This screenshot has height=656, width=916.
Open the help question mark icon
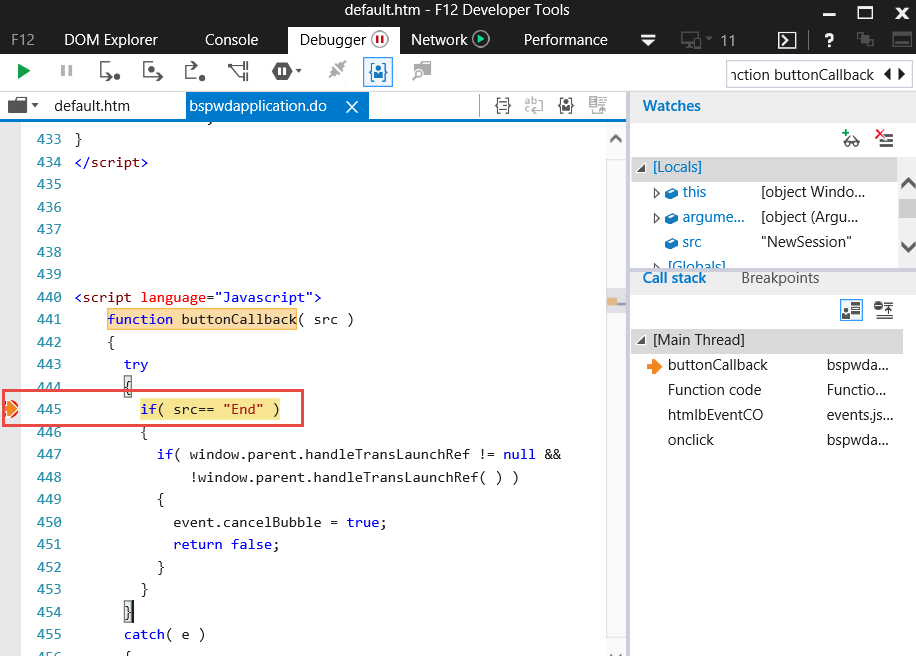click(x=828, y=40)
